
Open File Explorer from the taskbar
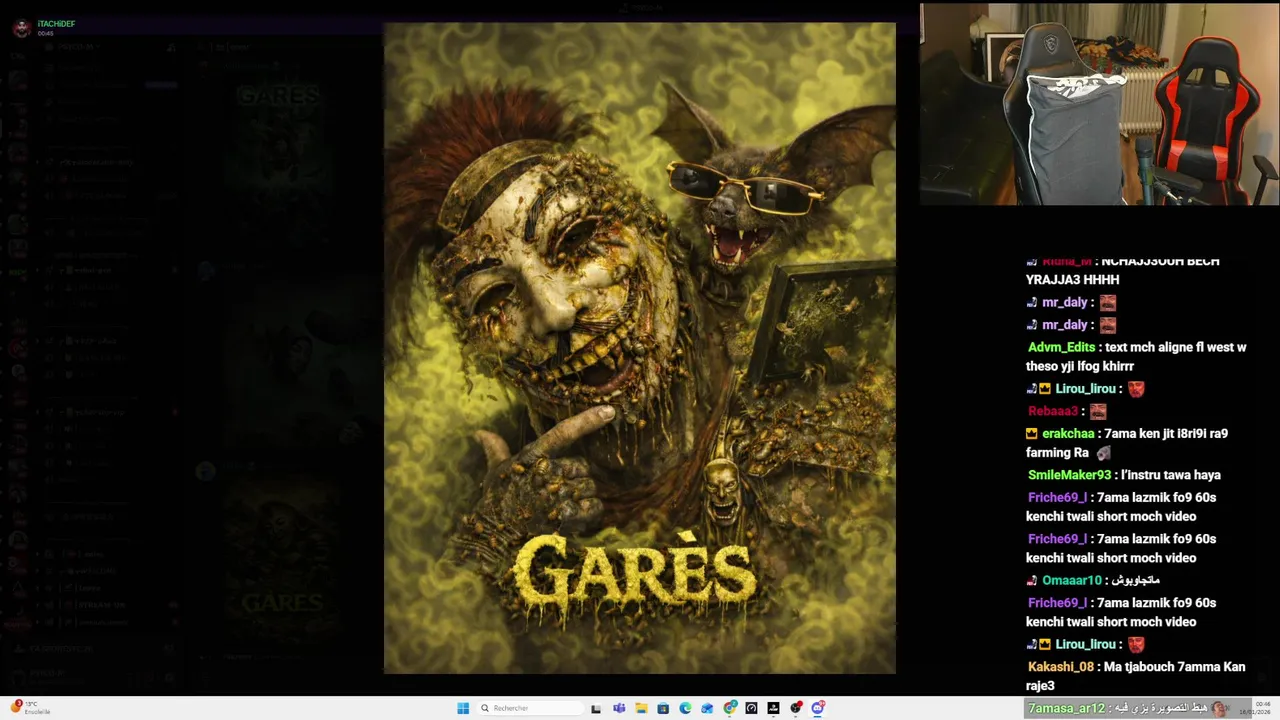[x=641, y=708]
